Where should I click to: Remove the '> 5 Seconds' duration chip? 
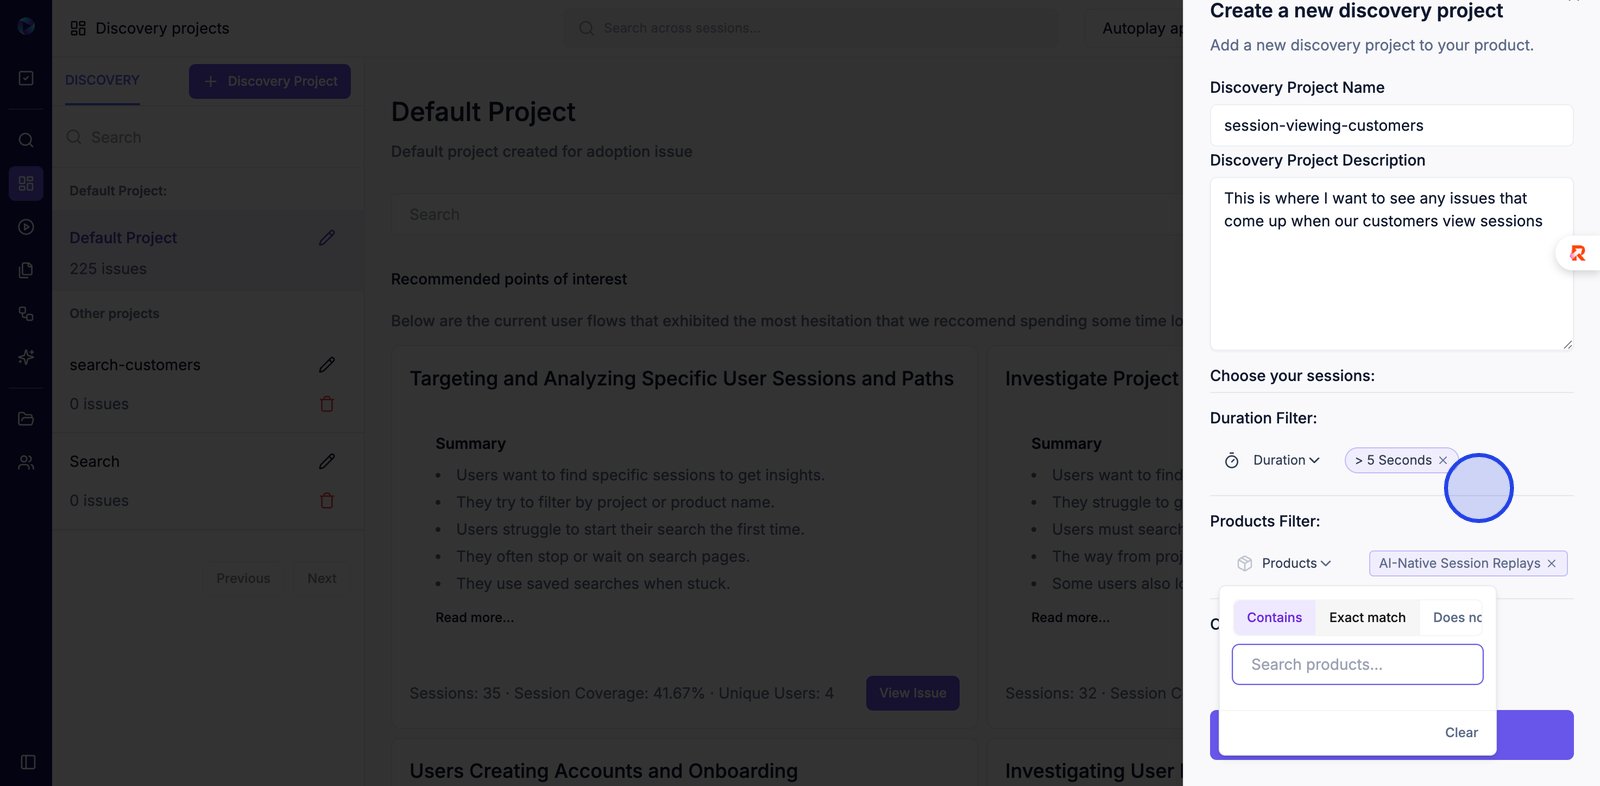click(x=1443, y=461)
